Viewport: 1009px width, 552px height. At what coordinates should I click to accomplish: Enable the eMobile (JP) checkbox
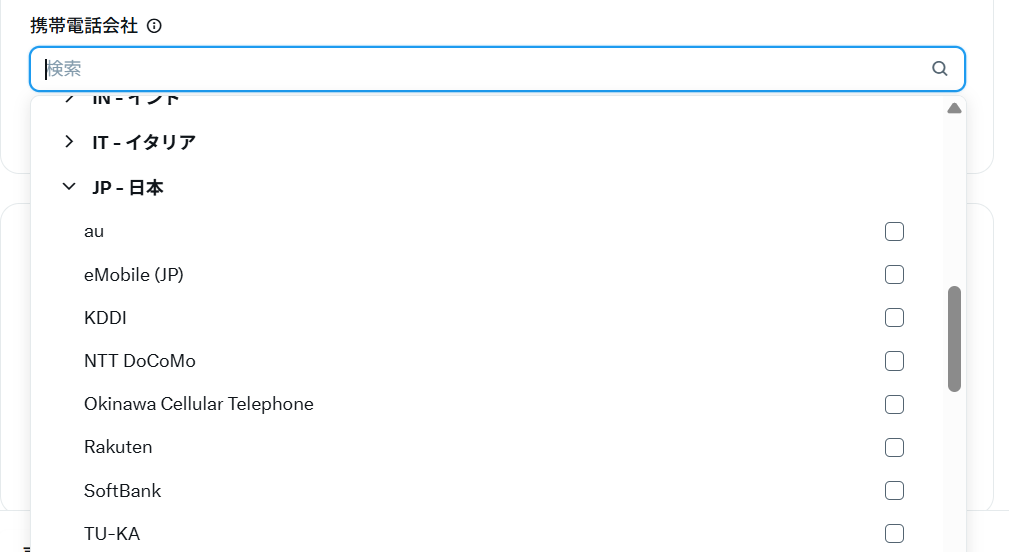[x=894, y=275]
